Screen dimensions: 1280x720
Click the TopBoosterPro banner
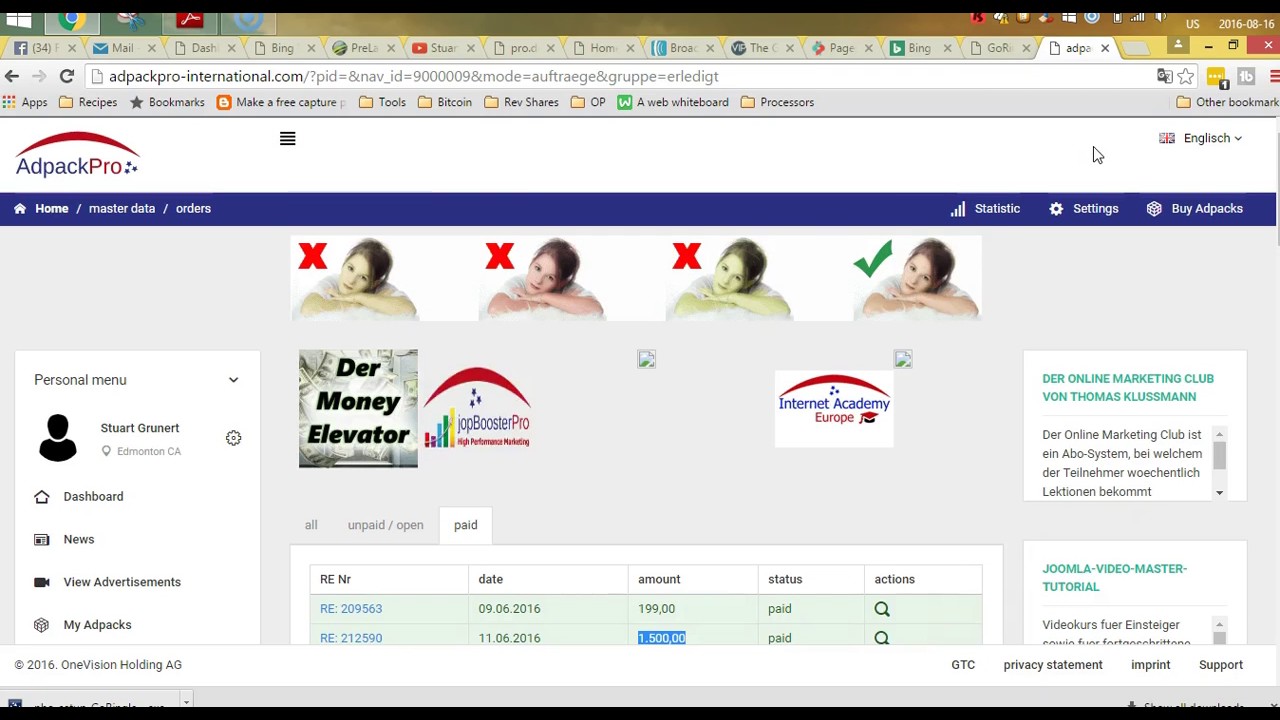[x=477, y=408]
